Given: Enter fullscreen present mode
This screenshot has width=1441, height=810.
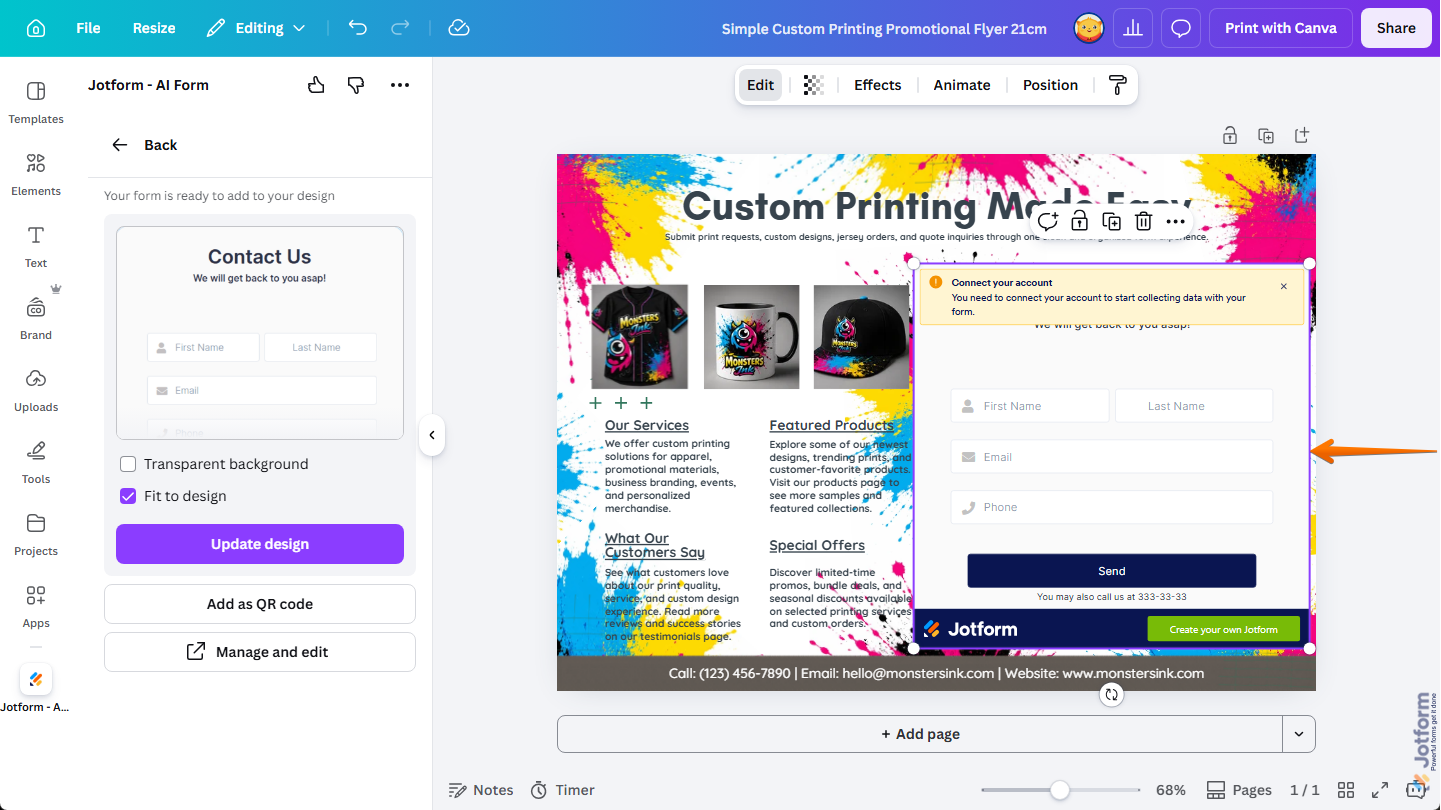Looking at the screenshot, I should coord(1380,790).
